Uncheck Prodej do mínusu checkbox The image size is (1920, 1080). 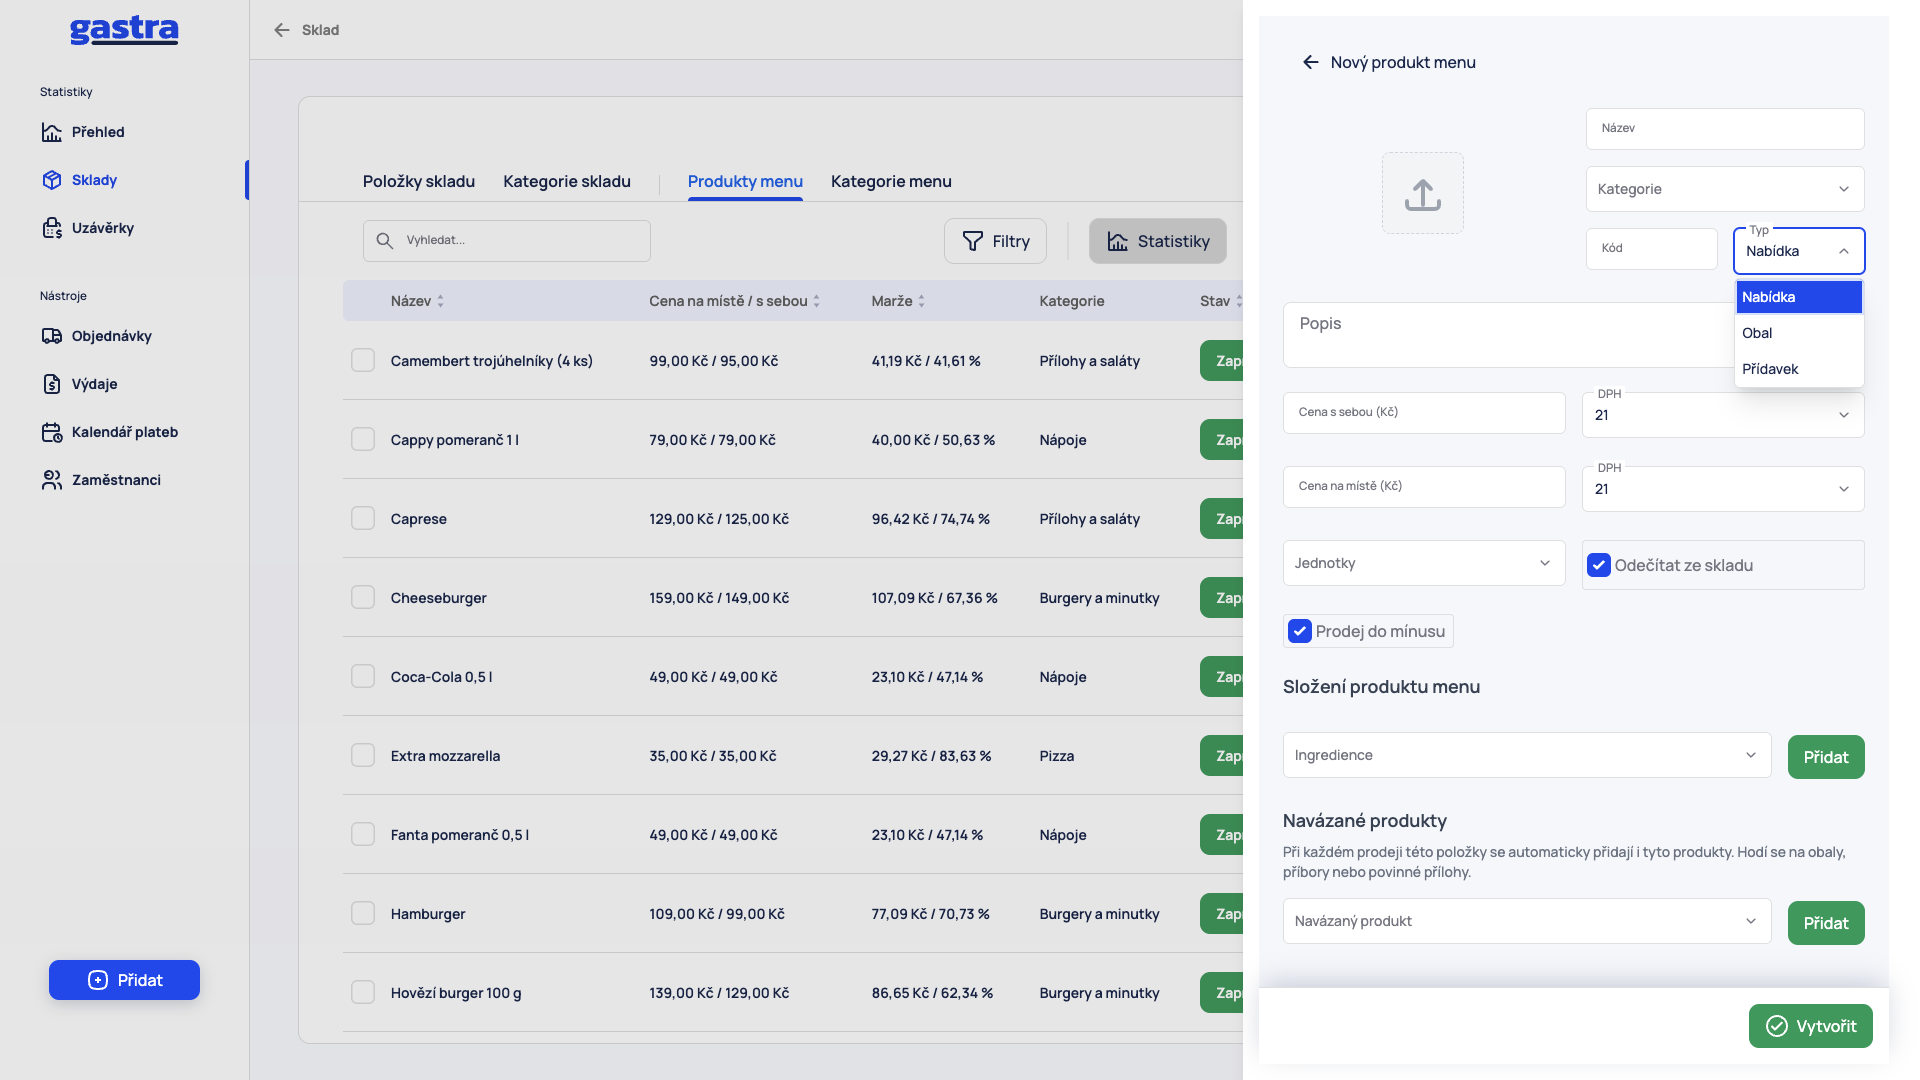click(1300, 631)
